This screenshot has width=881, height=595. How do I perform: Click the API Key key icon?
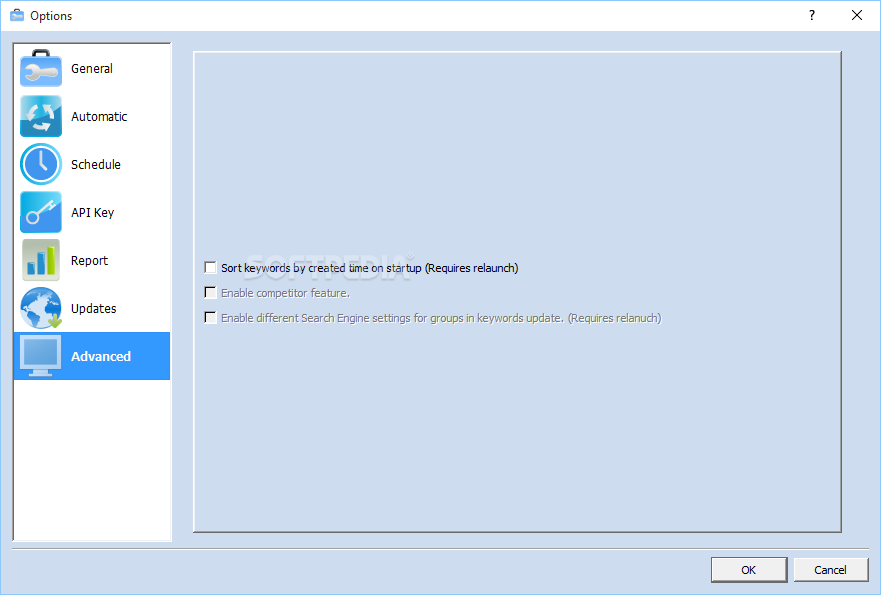40,212
